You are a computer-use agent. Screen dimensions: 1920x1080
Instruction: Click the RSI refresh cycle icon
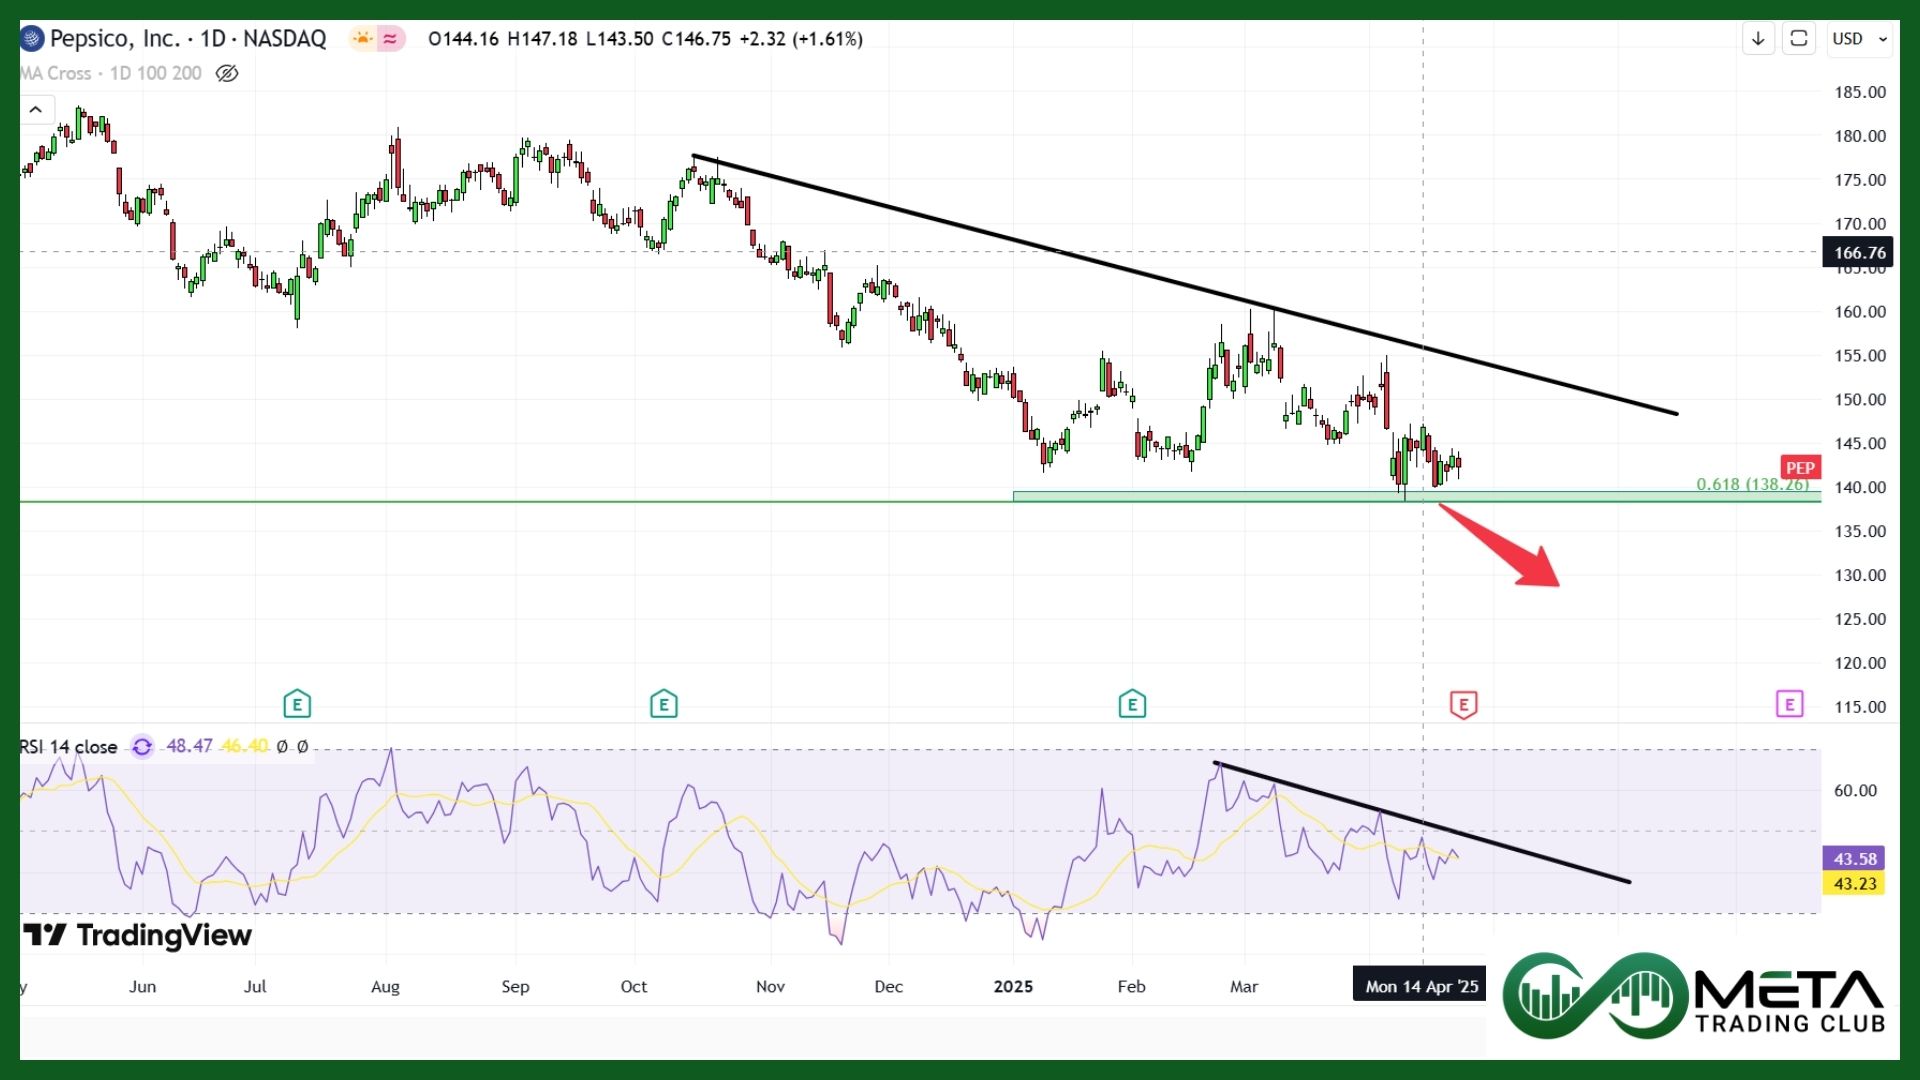tap(142, 747)
